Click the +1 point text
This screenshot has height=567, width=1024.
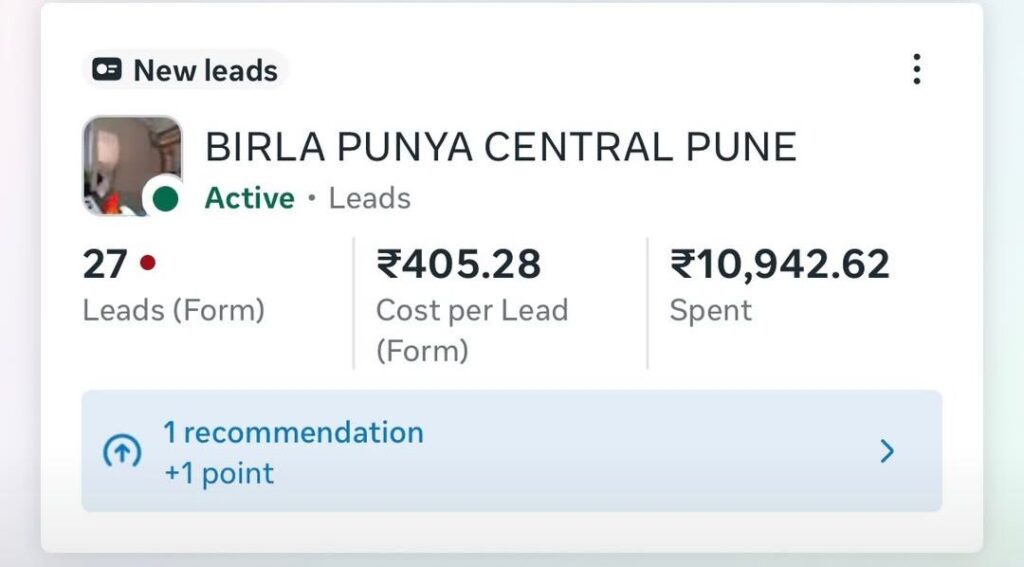tap(219, 473)
